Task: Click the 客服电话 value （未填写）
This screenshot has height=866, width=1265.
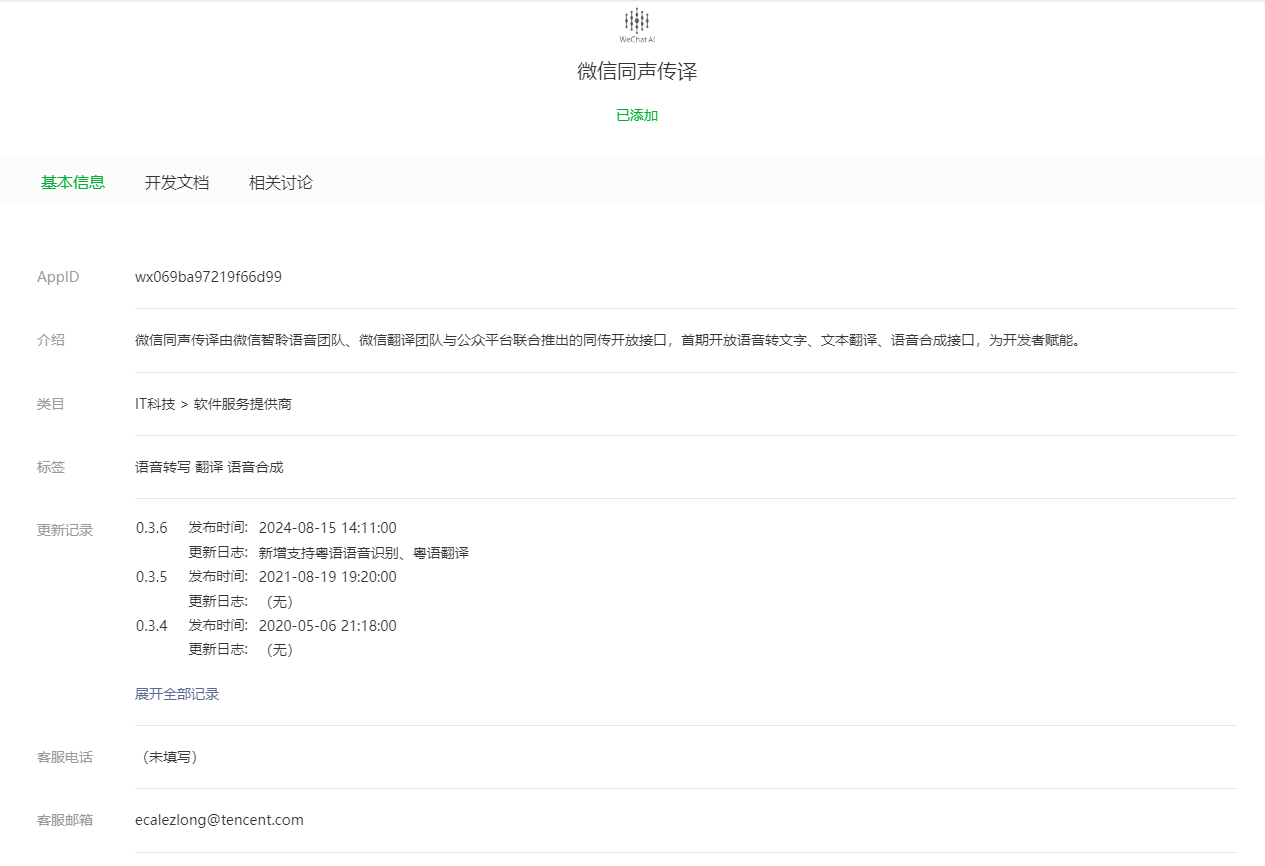Action: (x=170, y=757)
